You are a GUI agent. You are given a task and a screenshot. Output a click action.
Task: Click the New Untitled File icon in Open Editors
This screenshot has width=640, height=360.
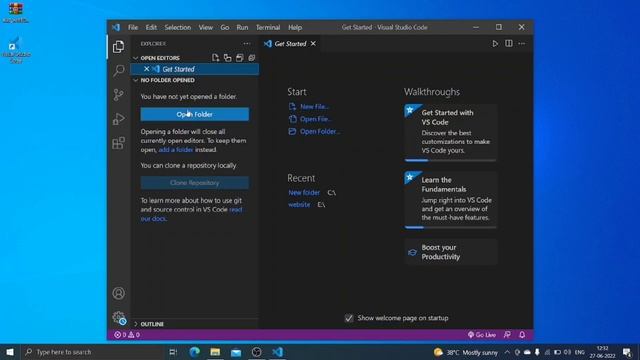[215, 58]
